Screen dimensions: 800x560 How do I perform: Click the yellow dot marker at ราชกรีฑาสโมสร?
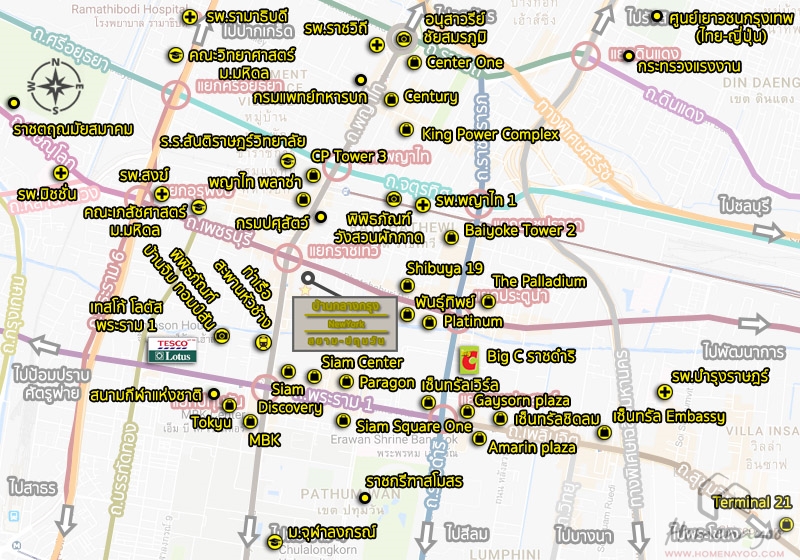tap(364, 498)
